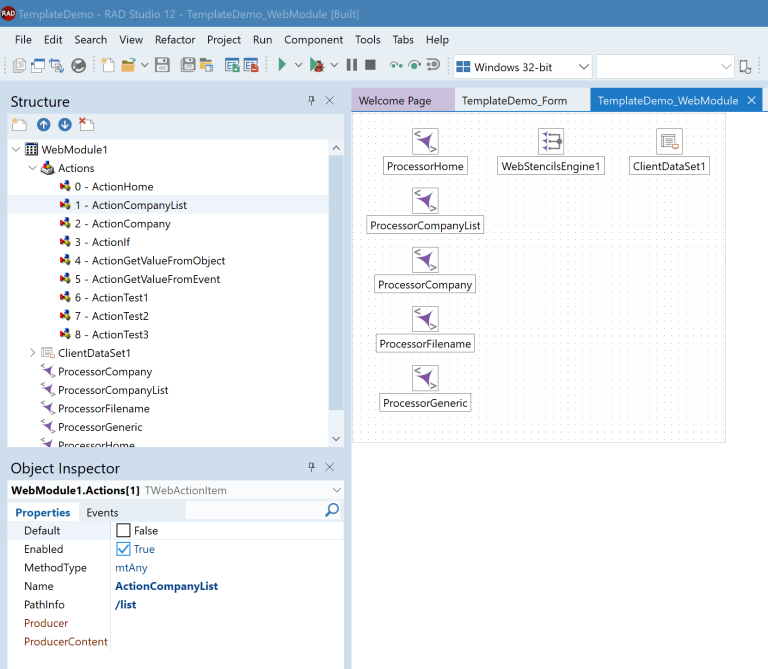This screenshot has width=768, height=669.
Task: Click the Run Until Return icon
Action: 433,65
